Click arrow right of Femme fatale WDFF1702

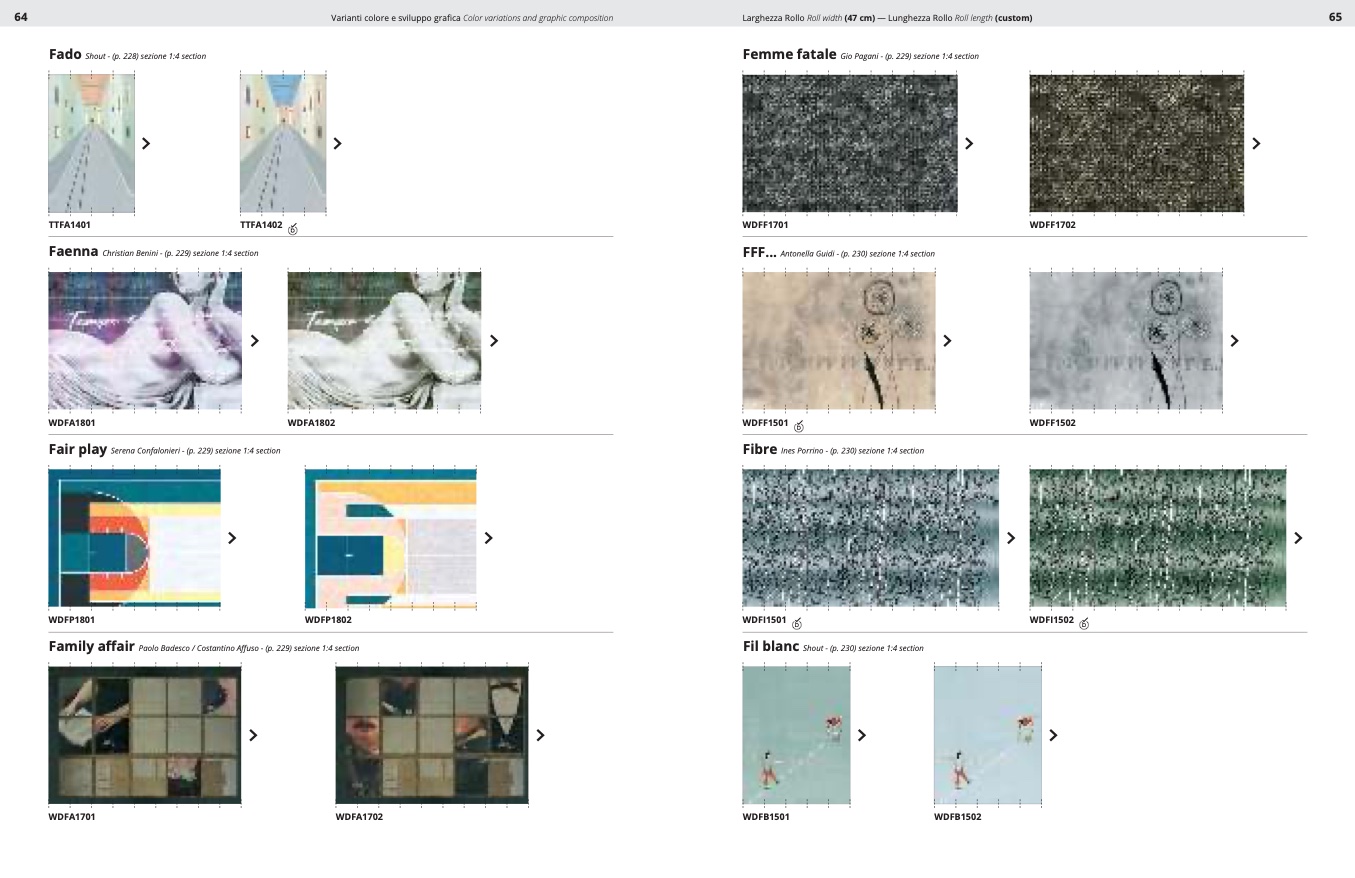click(1257, 143)
